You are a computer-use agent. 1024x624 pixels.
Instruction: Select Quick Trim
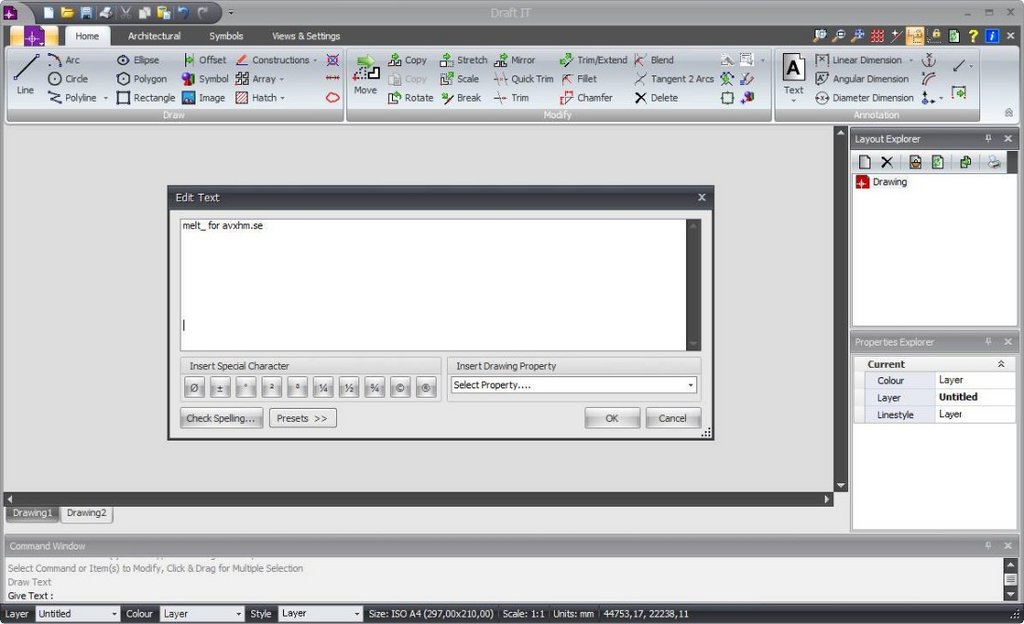click(524, 79)
